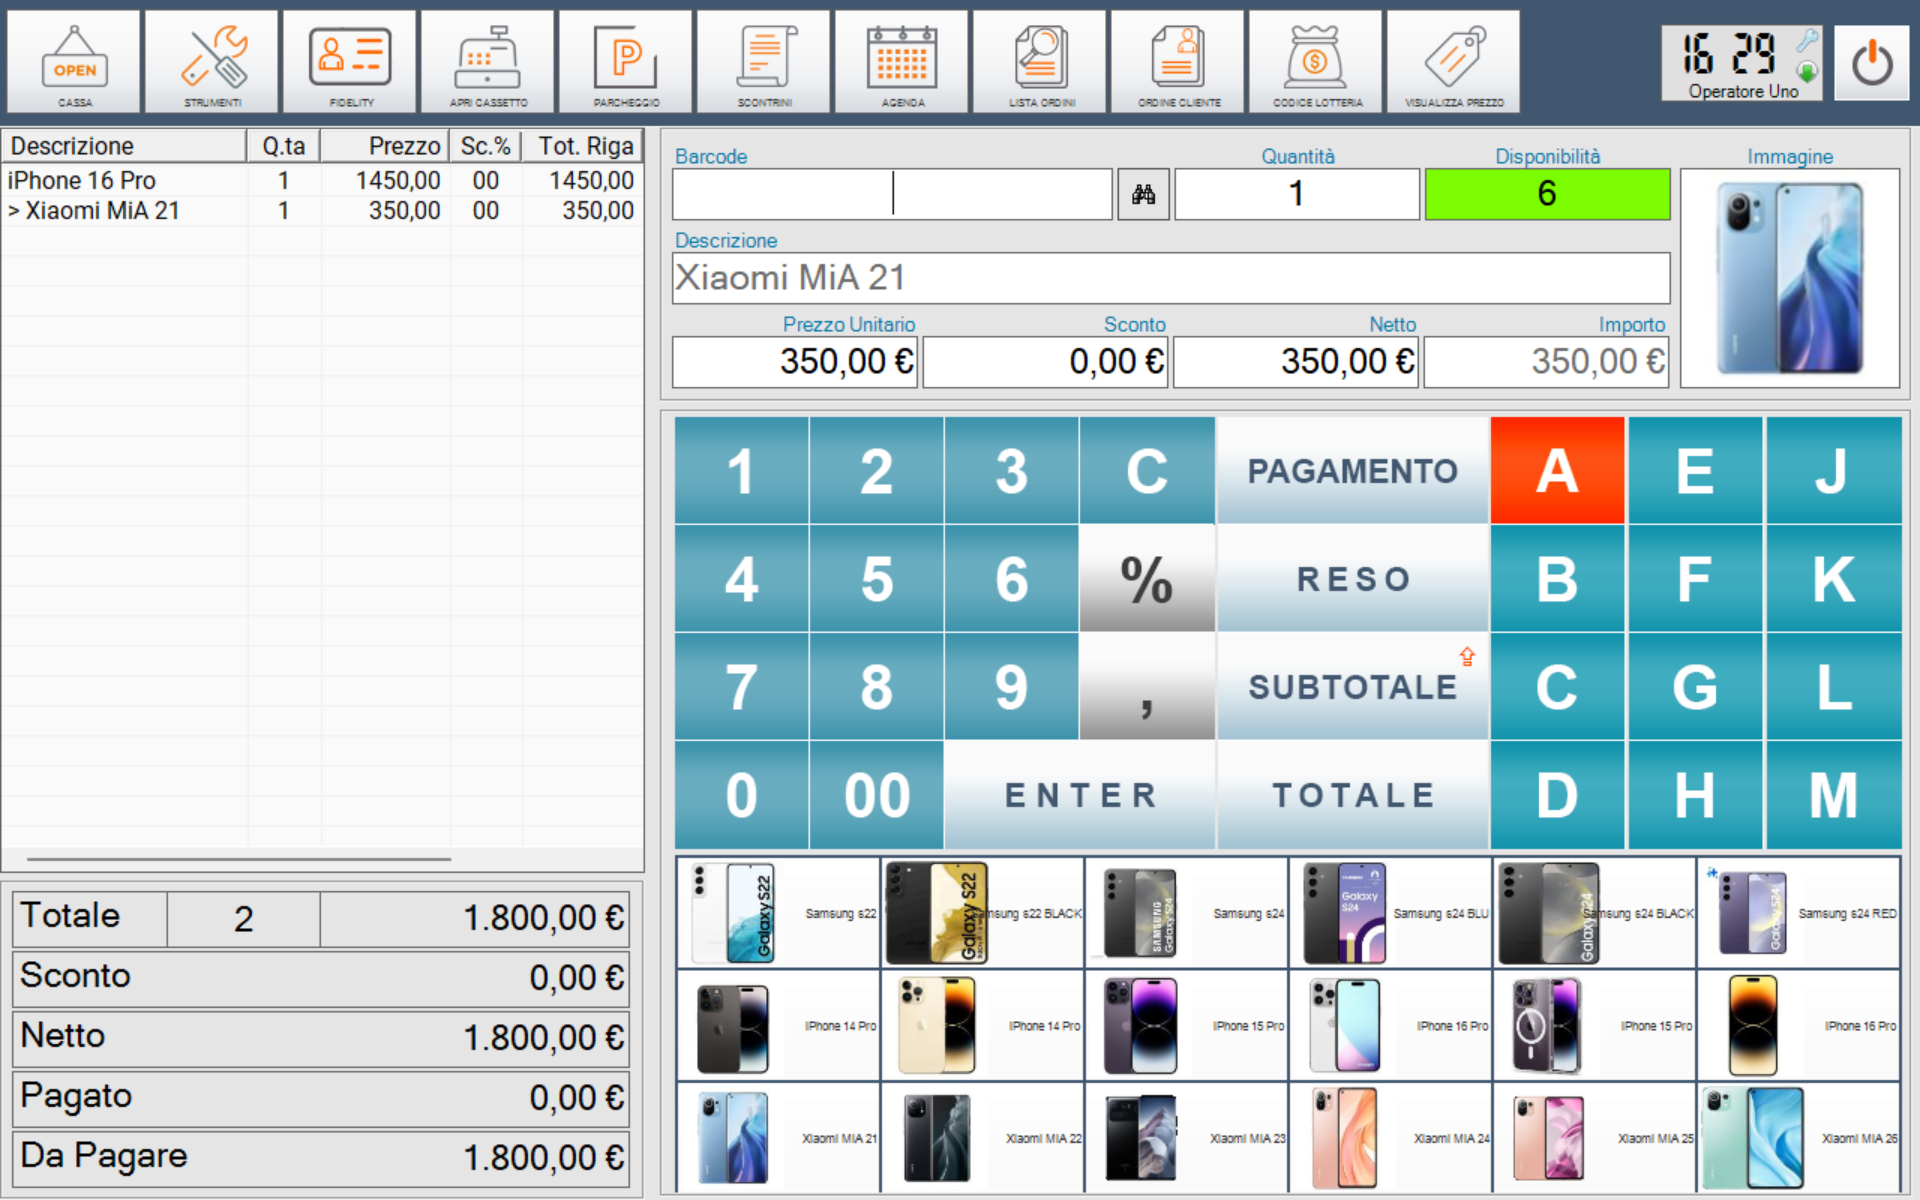This screenshot has height=1200, width=1920.
Task: Open the Strumenti tools menu
Action: pyautogui.click(x=212, y=62)
